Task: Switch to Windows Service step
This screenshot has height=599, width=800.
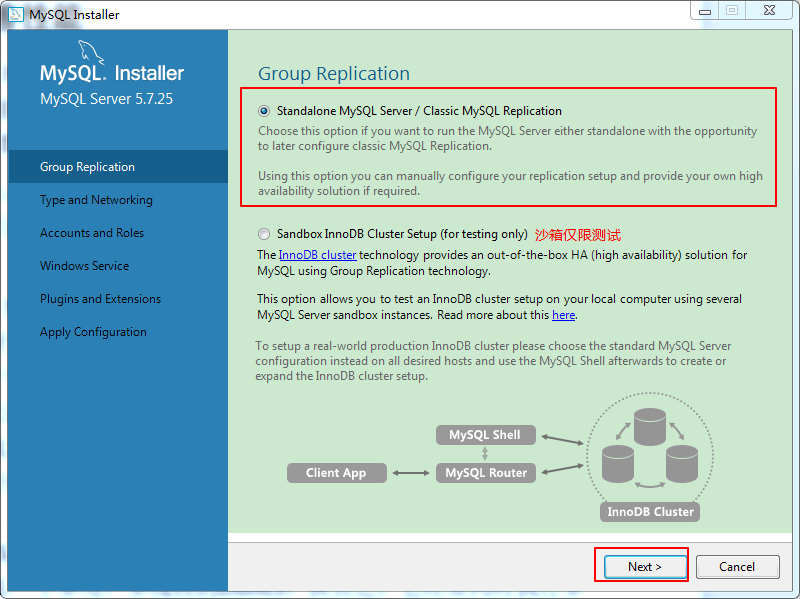Action: pyautogui.click(x=85, y=266)
